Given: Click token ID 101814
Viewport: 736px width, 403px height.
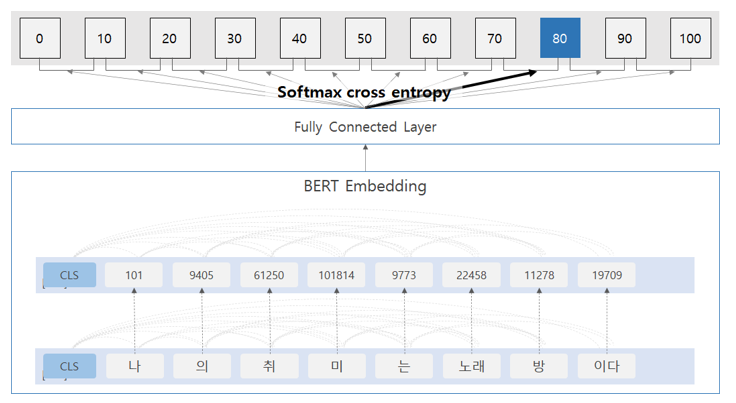Looking at the screenshot, I should [x=336, y=275].
